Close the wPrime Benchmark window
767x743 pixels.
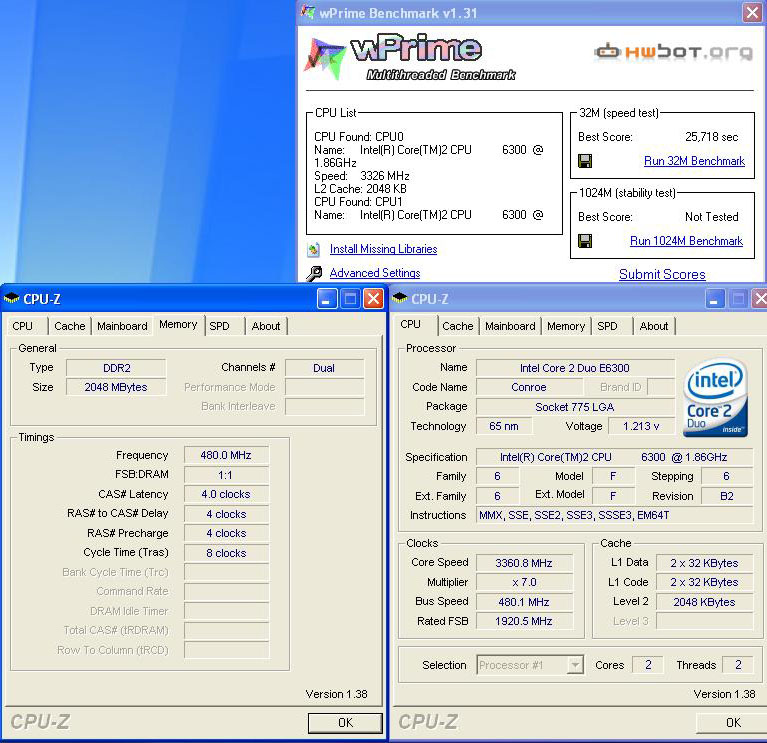(752, 12)
